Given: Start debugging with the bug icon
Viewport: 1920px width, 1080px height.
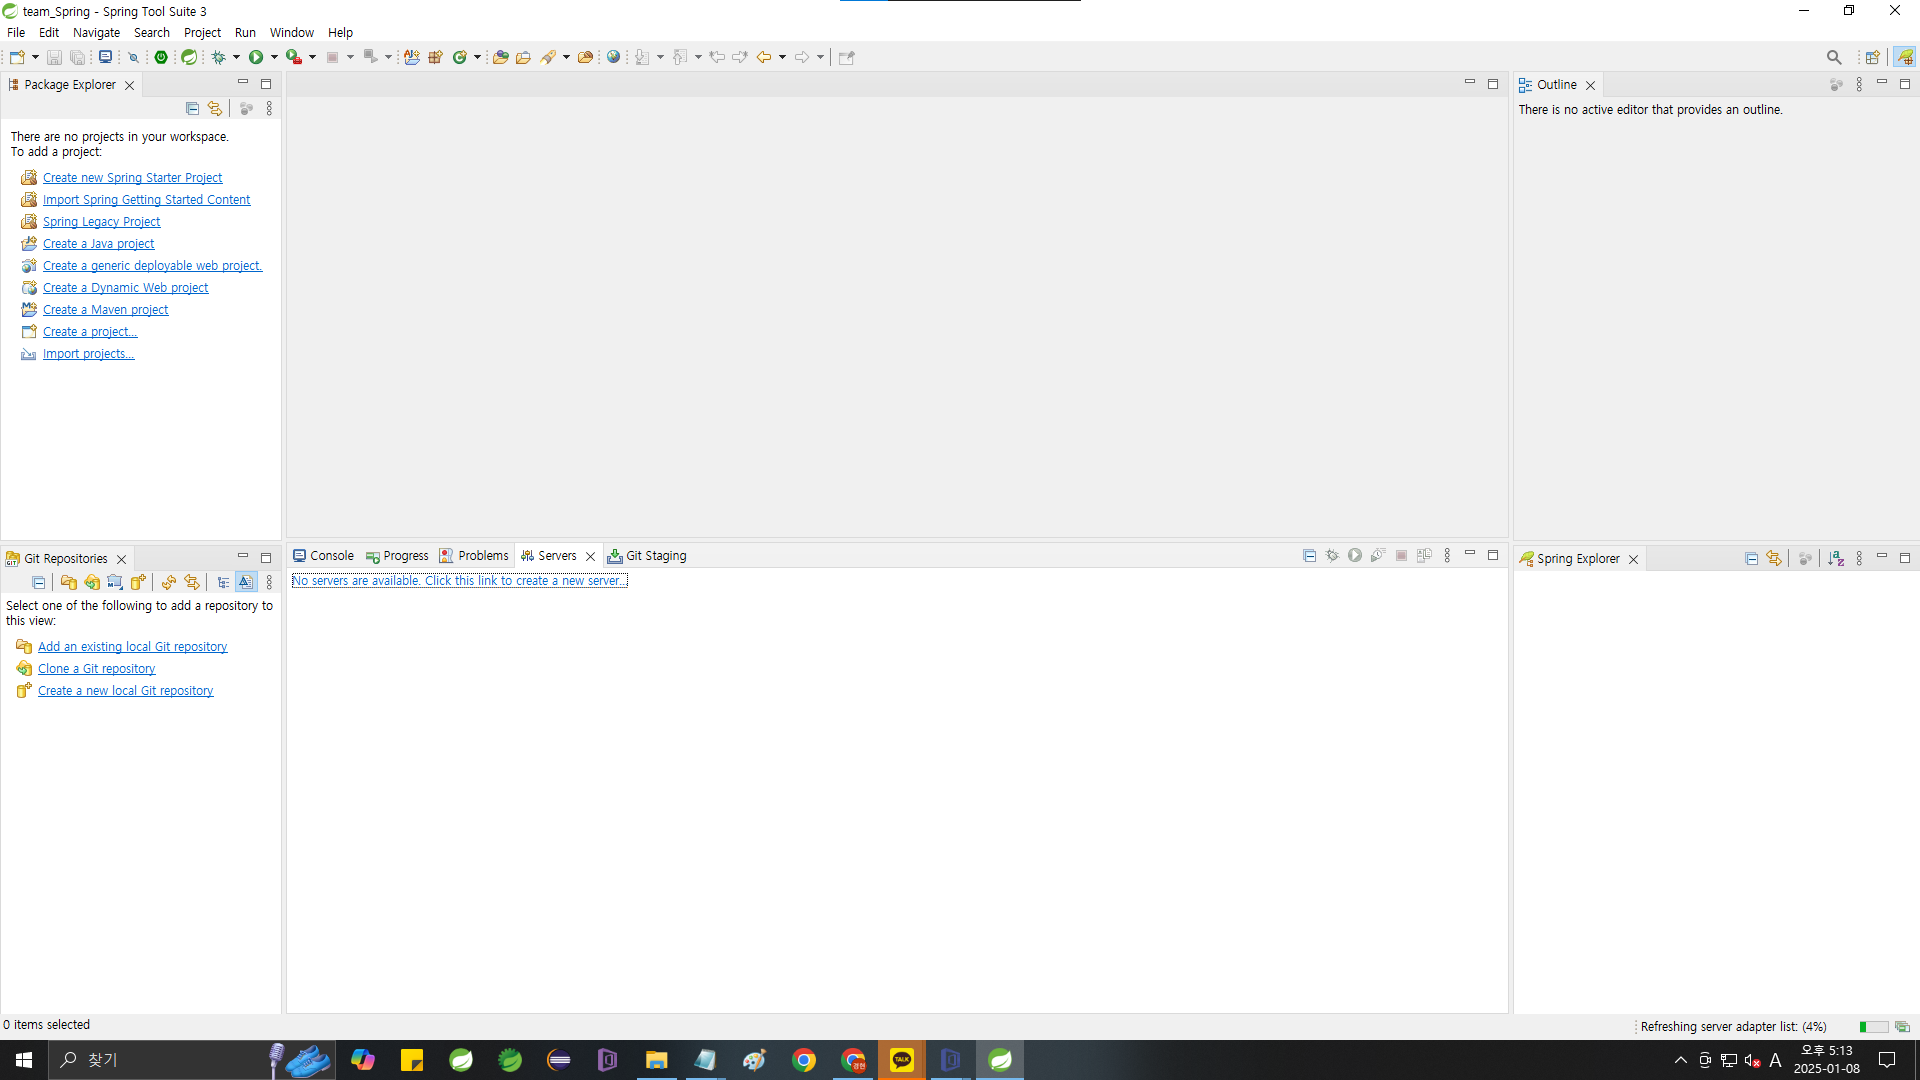Looking at the screenshot, I should click(218, 57).
